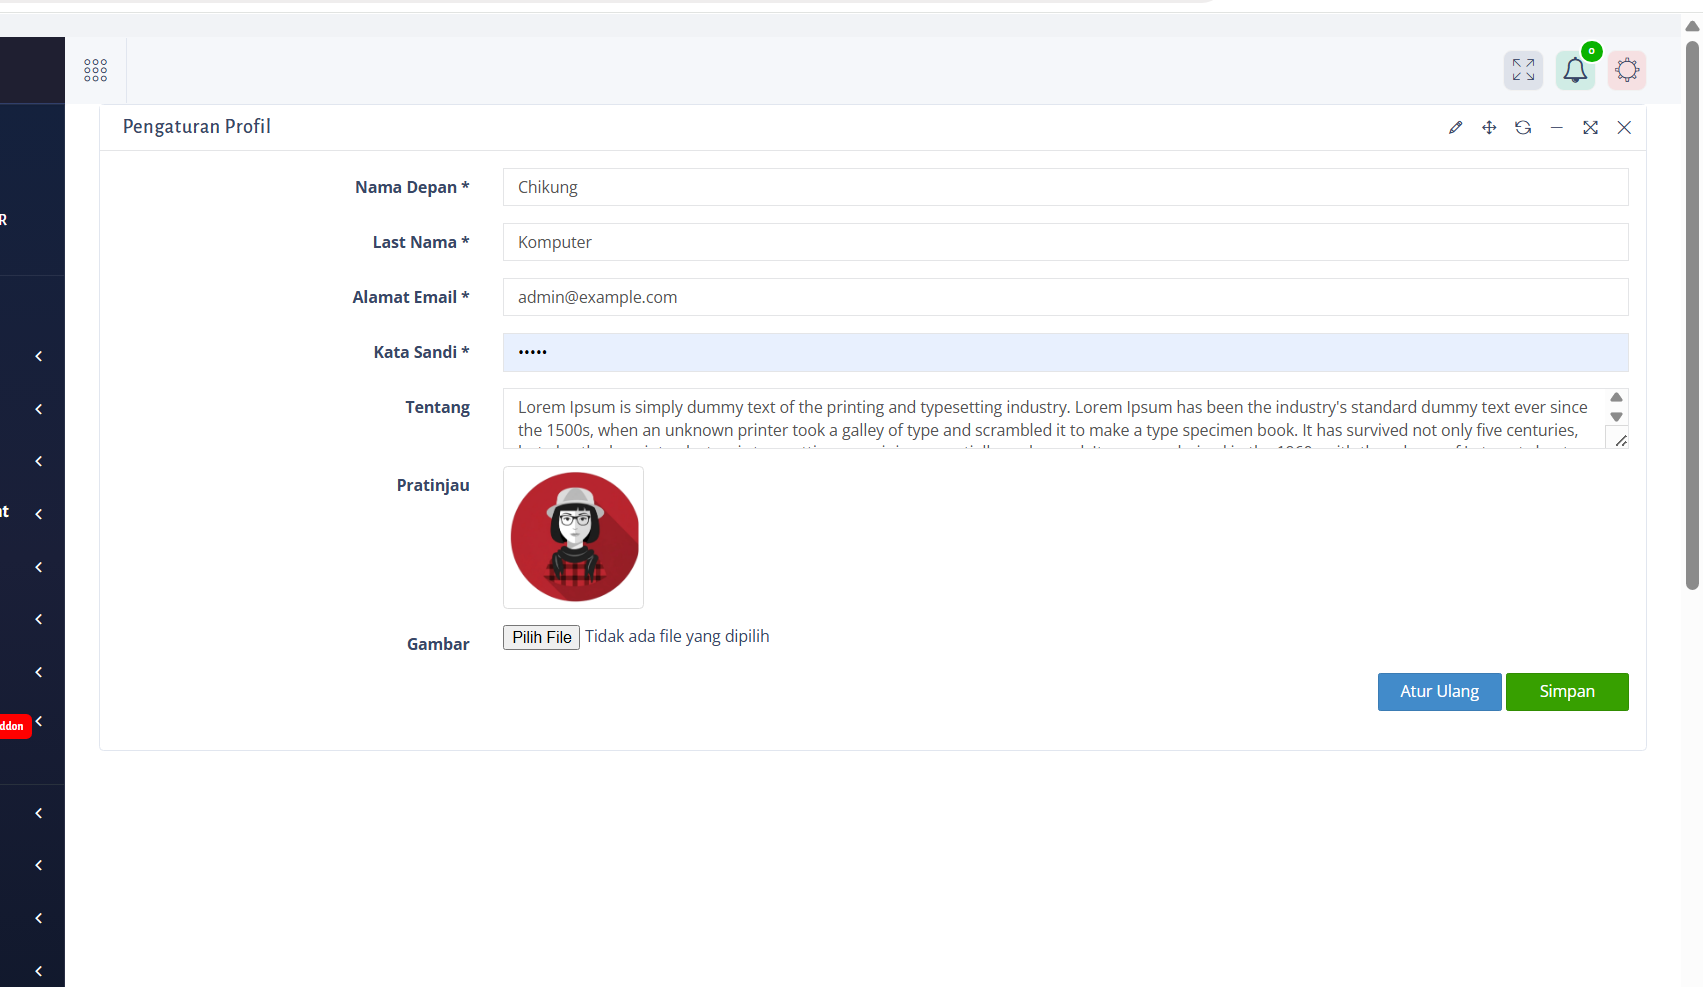Click the move panel icon

click(1489, 127)
